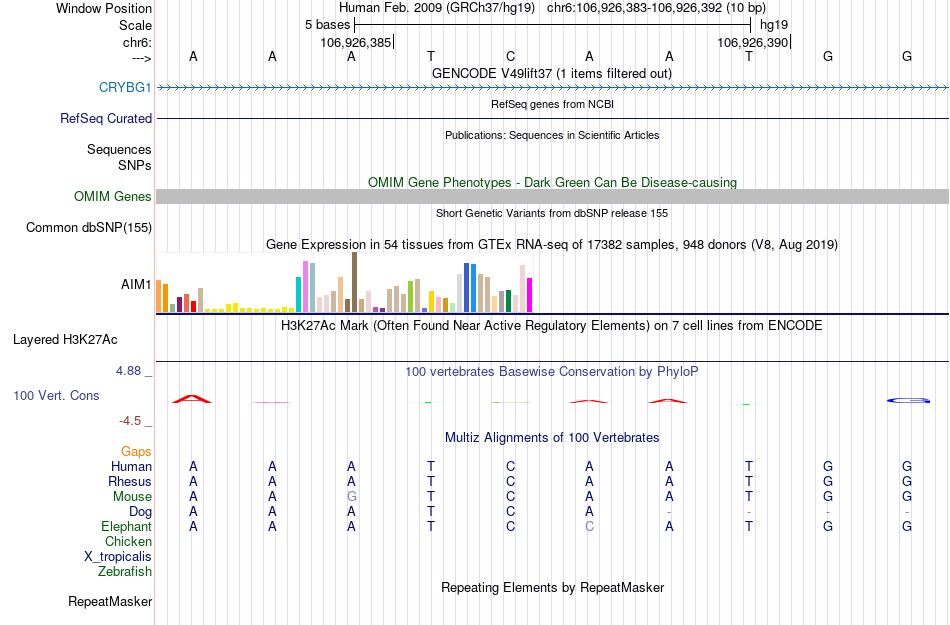Click OMIM Gene Phenotypes track title
Screen dimensions: 950x625
(552, 182)
